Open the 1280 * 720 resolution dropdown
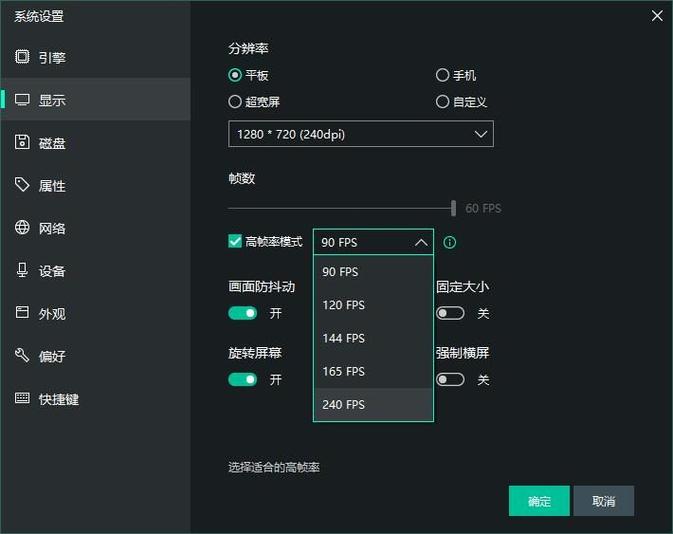 [x=361, y=134]
